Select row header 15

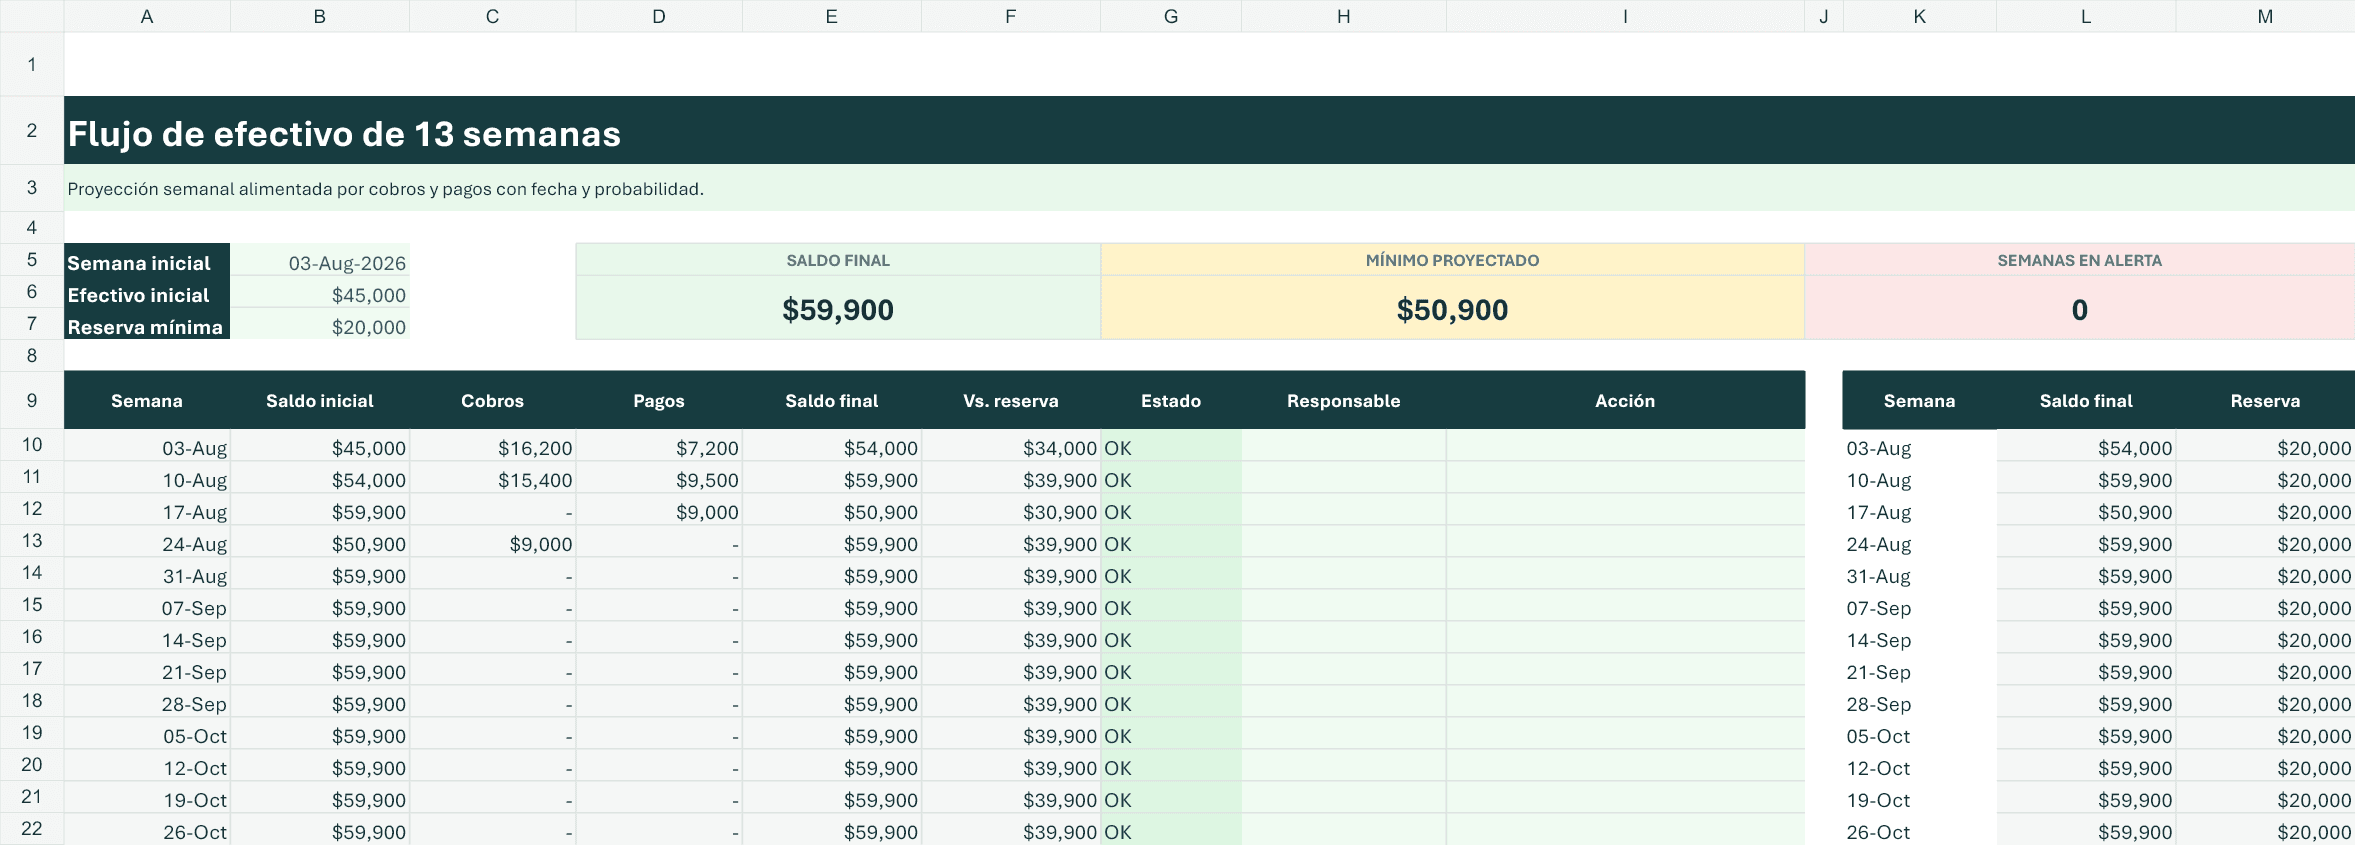(32, 604)
